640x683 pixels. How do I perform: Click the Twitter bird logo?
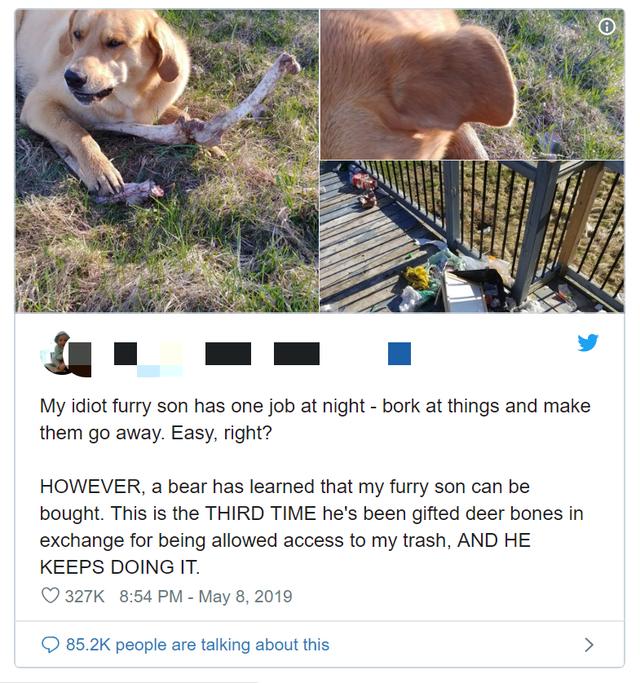click(588, 342)
